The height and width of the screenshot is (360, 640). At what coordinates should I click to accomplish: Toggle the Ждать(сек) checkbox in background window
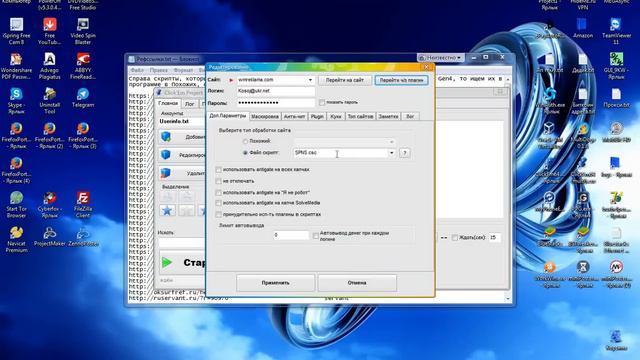[x=455, y=237]
